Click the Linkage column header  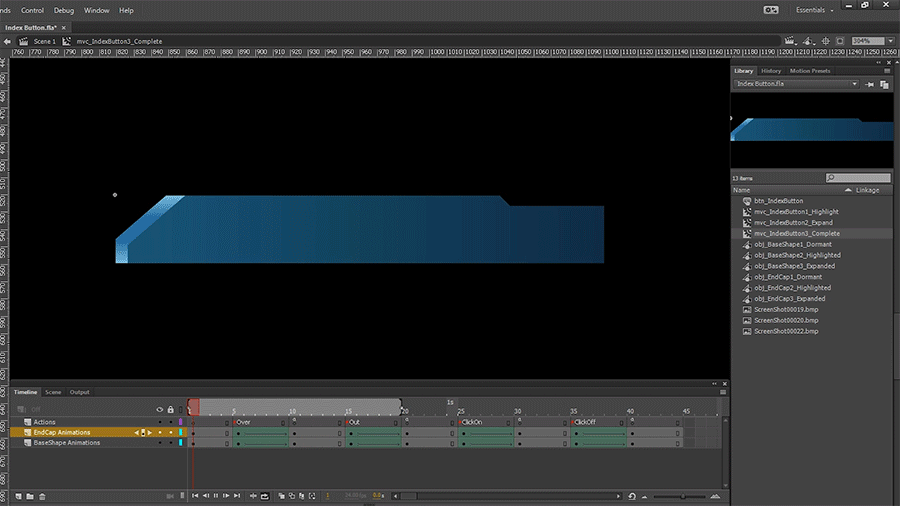pos(867,190)
